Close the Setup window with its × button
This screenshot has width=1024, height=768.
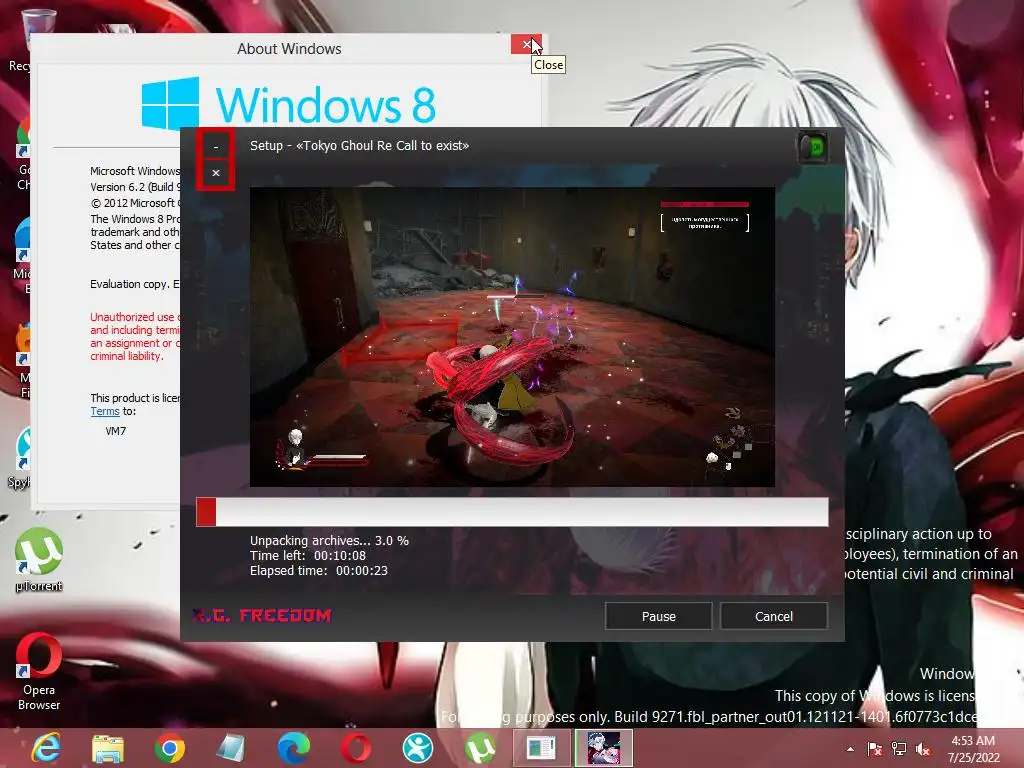(x=216, y=173)
